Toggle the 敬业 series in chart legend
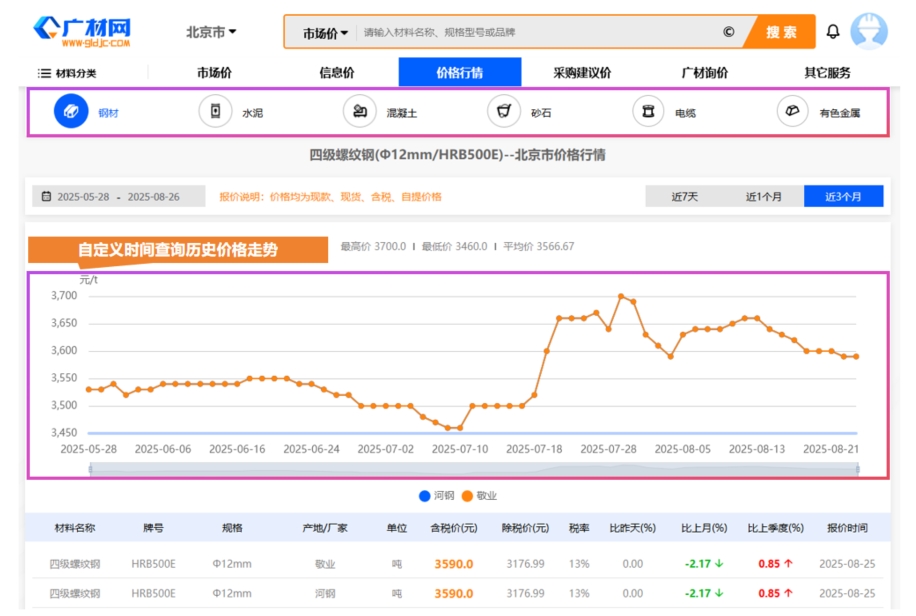This screenshot has height=616, width=916. pyautogui.click(x=480, y=495)
